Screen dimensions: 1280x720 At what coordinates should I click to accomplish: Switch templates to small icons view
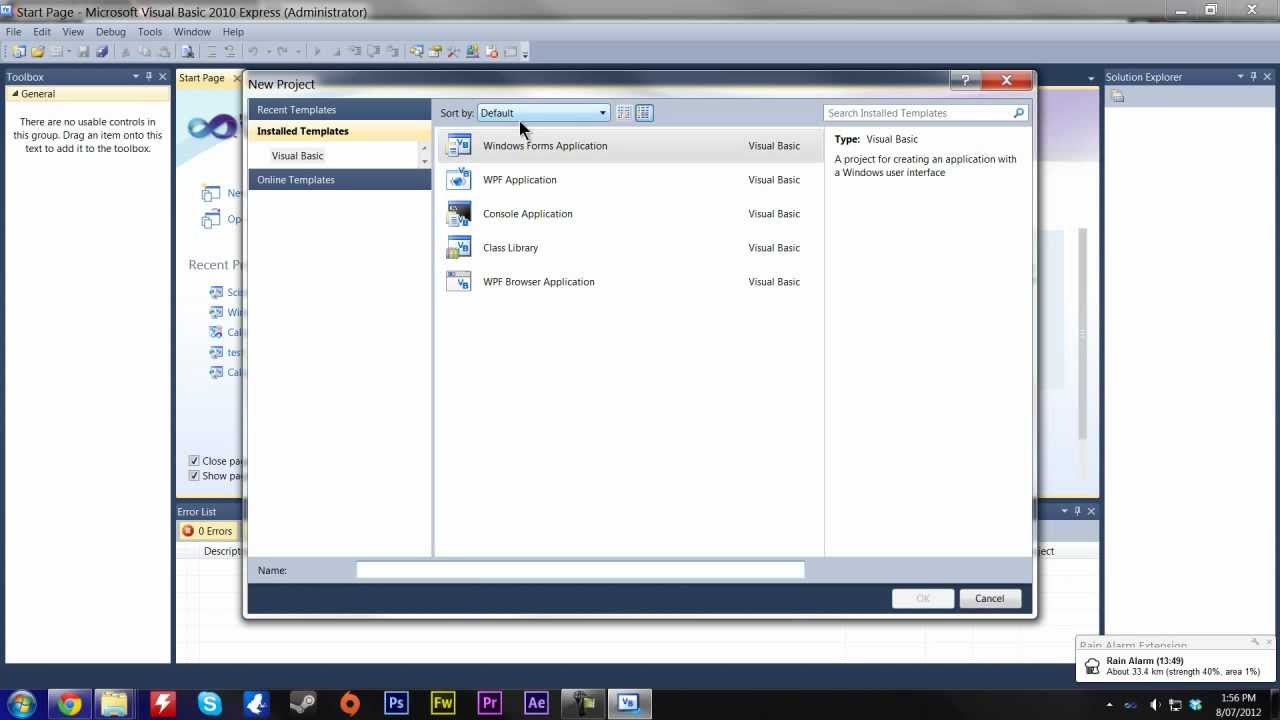click(624, 113)
